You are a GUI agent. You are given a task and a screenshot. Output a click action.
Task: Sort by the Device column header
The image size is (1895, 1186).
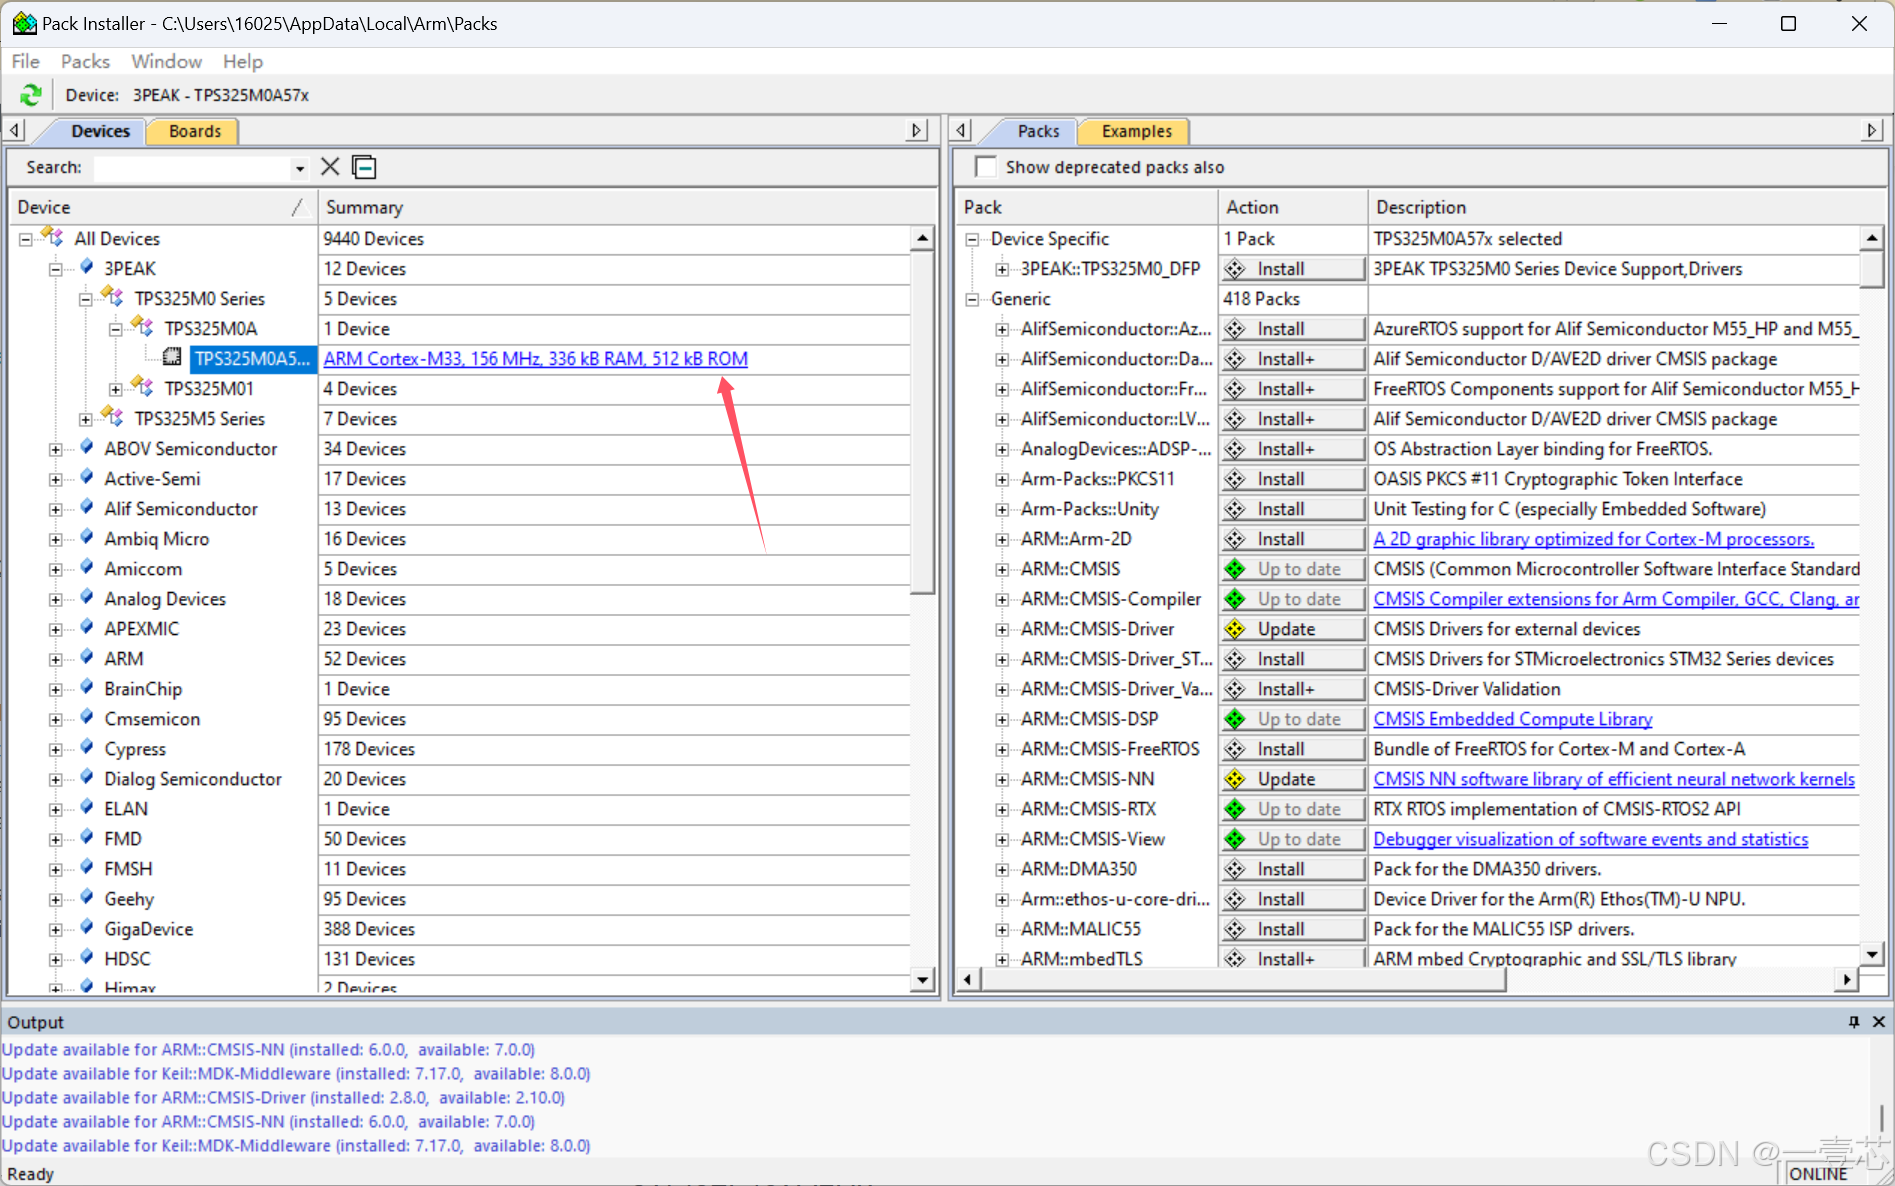coord(162,207)
